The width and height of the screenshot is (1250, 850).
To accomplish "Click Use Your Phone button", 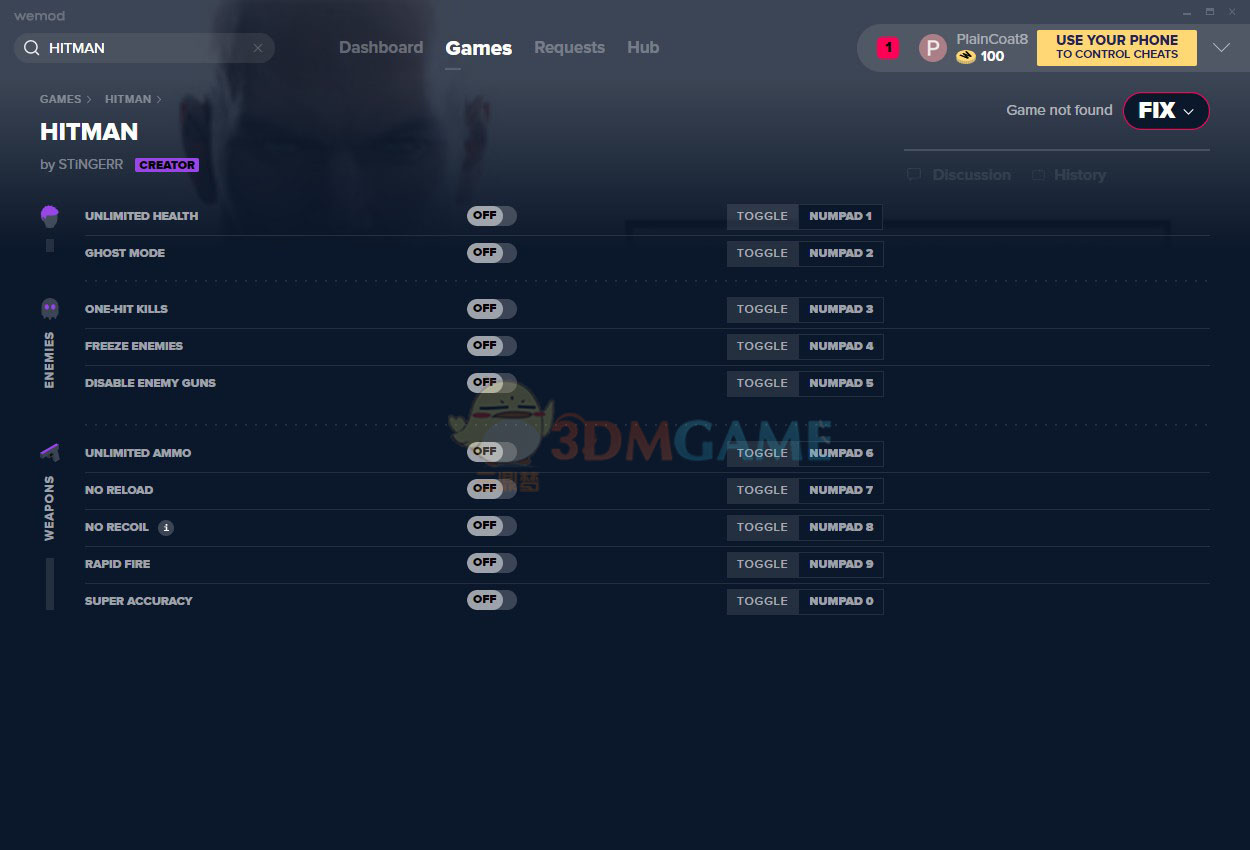I will (x=1116, y=48).
